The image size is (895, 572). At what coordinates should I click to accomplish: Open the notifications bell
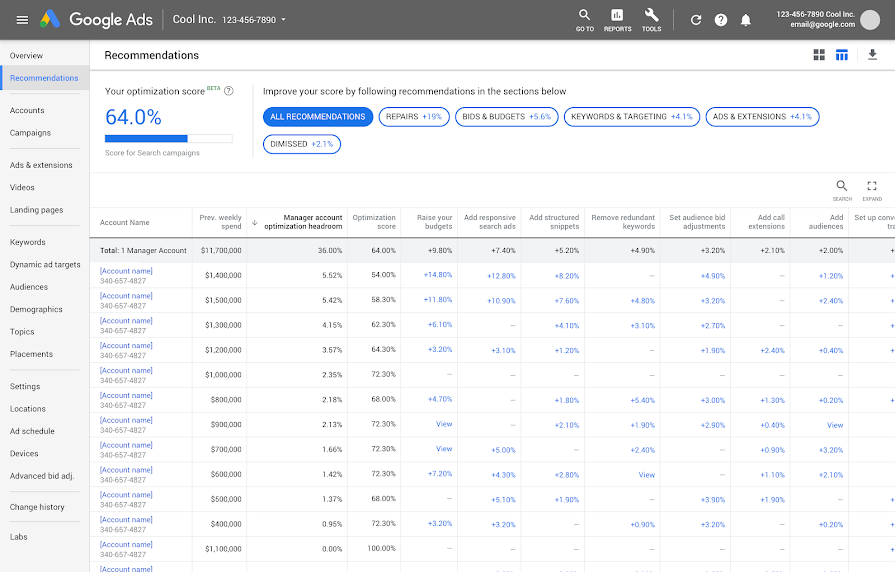point(745,20)
